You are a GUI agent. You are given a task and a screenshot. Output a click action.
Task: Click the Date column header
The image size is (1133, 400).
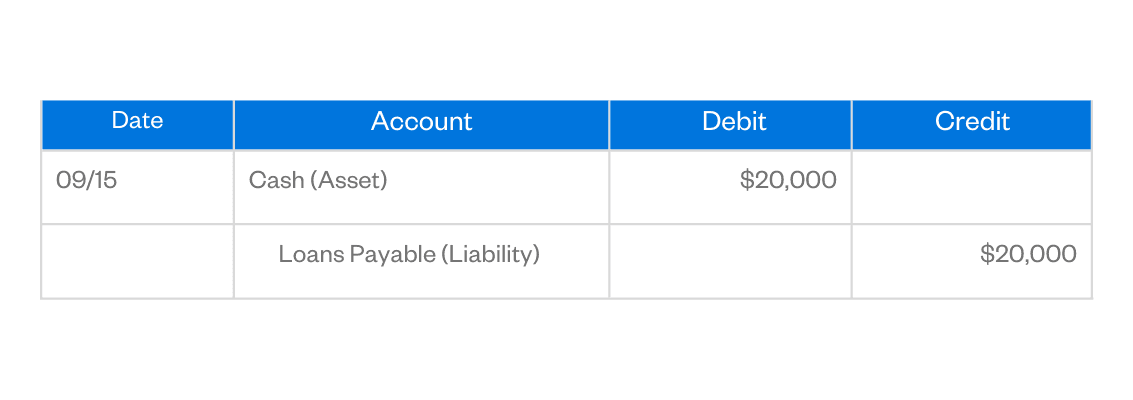click(x=137, y=121)
